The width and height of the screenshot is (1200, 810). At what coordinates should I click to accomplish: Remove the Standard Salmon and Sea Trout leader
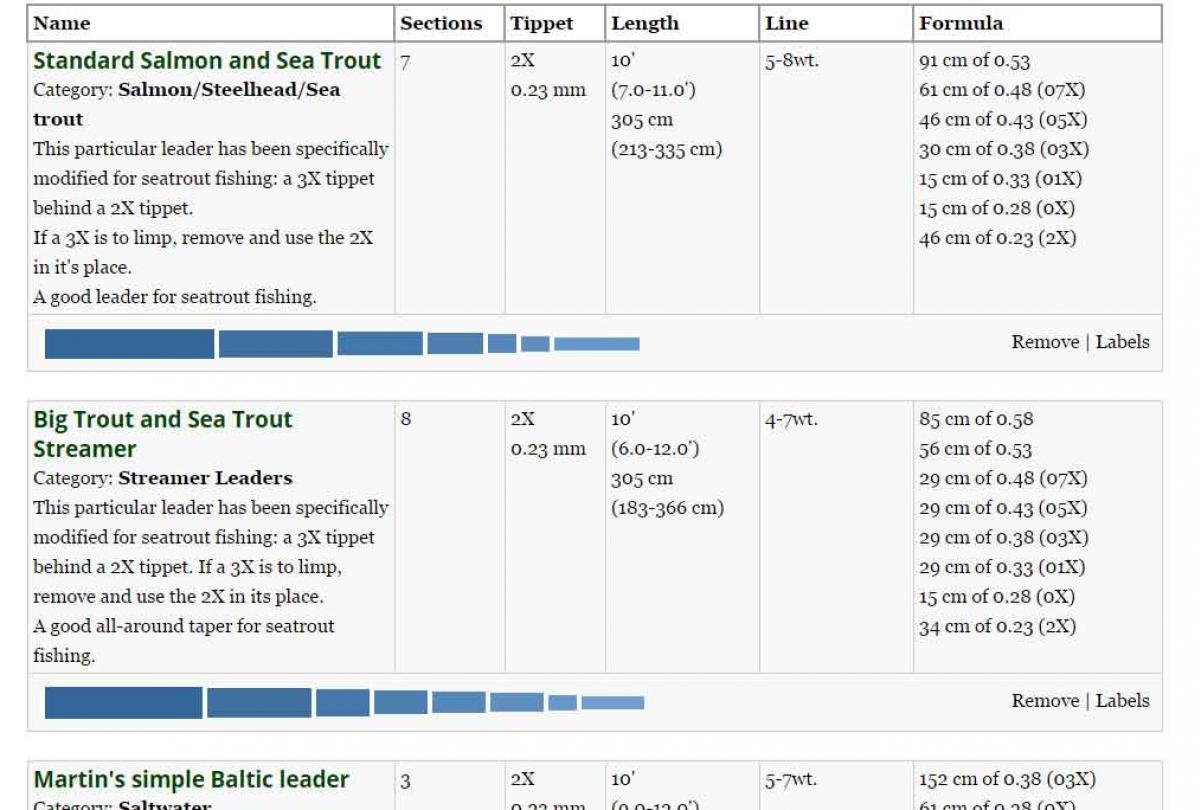pyautogui.click(x=1045, y=342)
